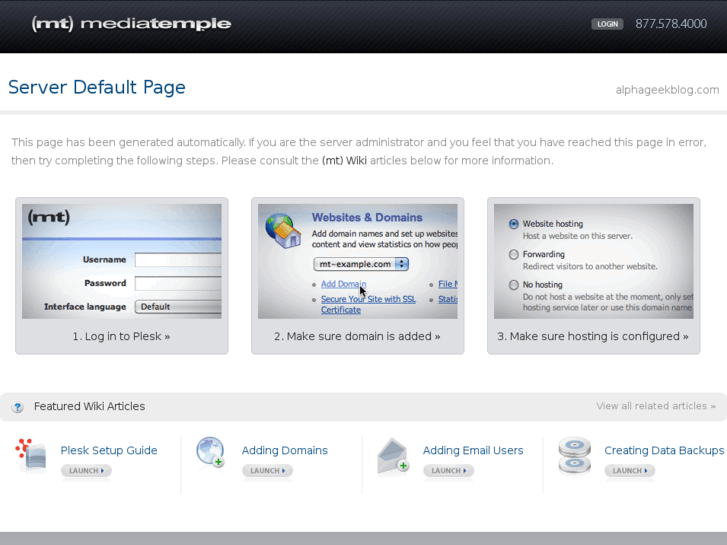Viewport: 727px width, 545px height.
Task: Click the (mt) mediatemple logo
Action: [131, 24]
